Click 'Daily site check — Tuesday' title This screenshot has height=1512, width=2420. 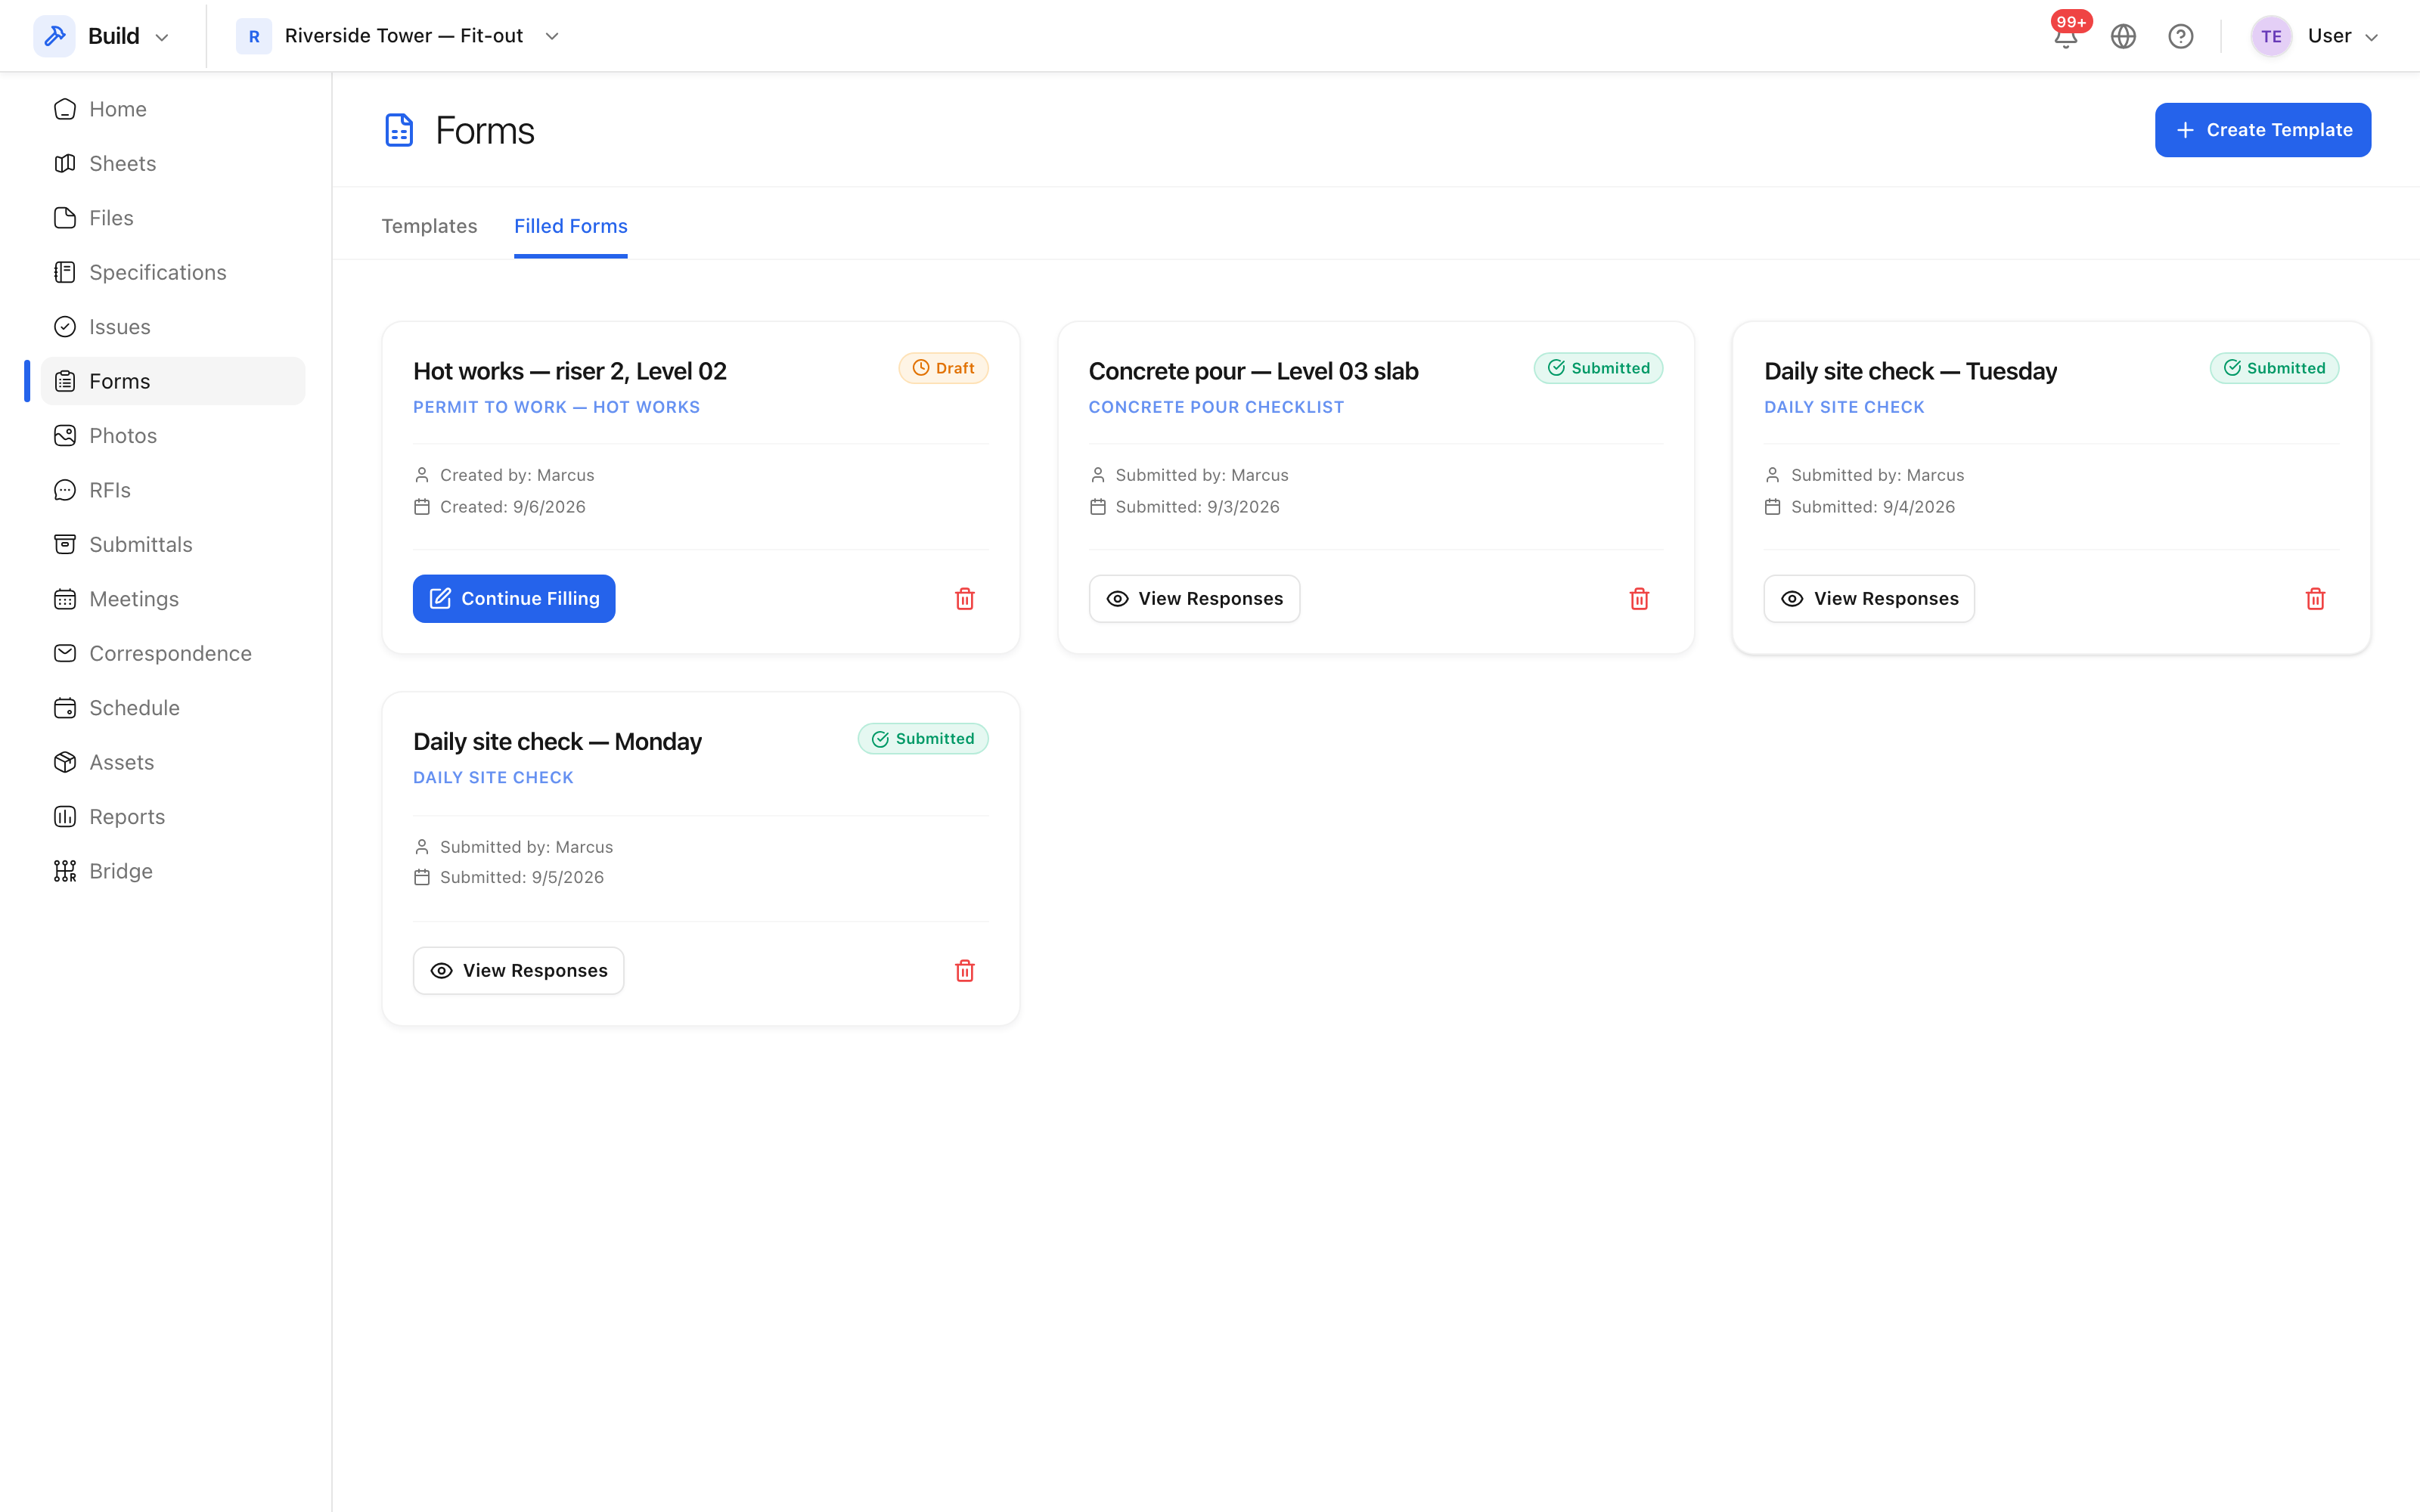pos(1910,371)
